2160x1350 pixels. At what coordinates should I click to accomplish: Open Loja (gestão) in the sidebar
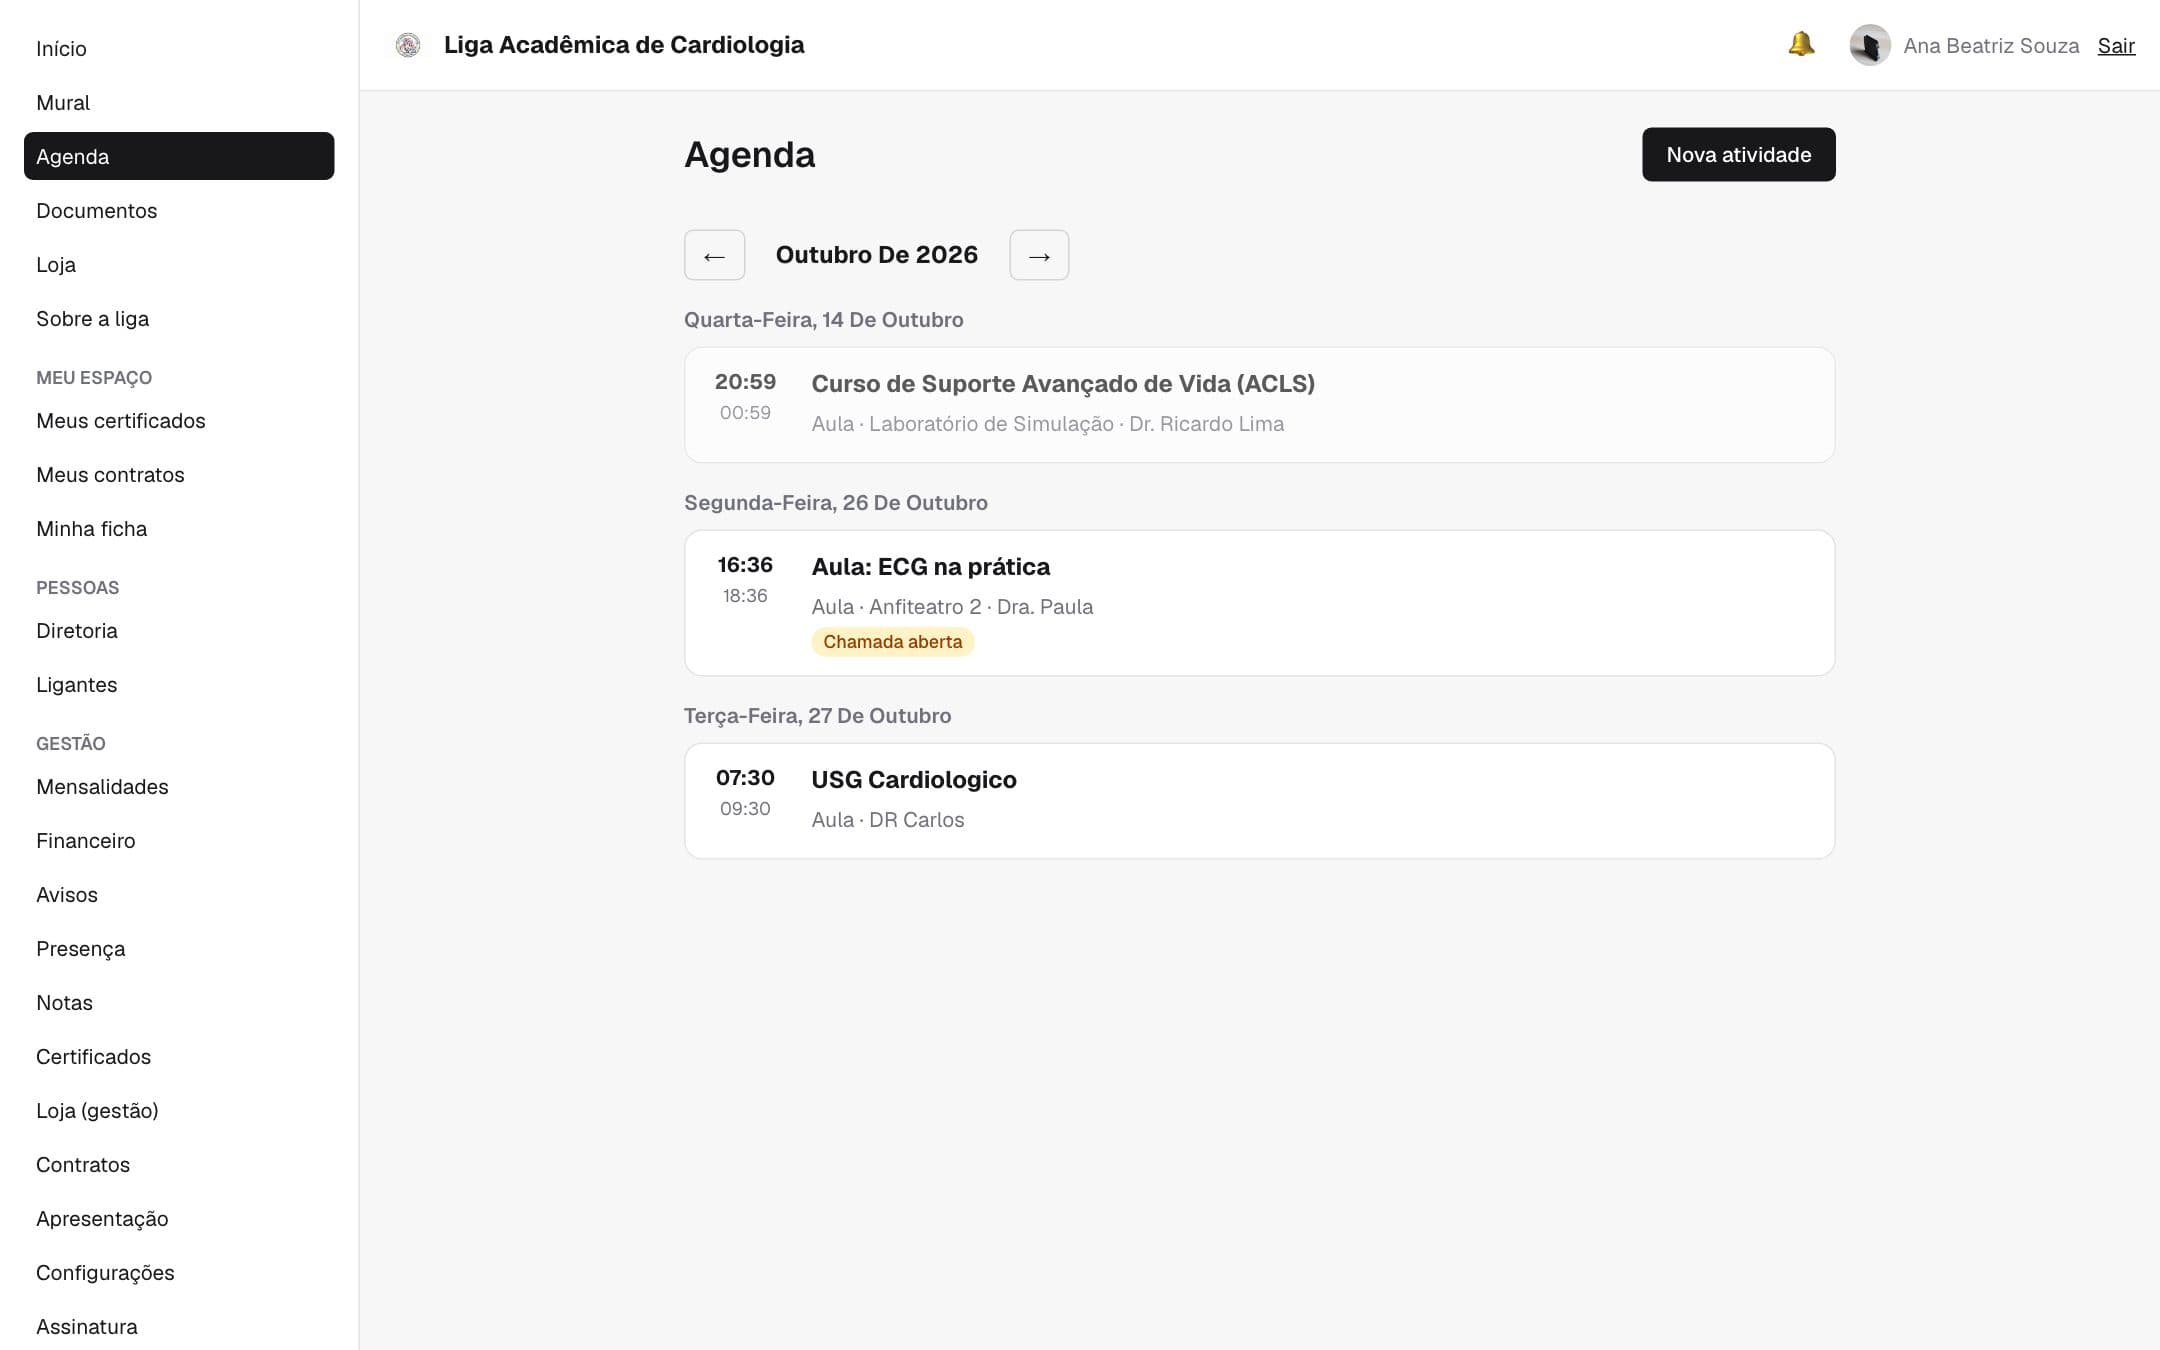click(x=179, y=1110)
